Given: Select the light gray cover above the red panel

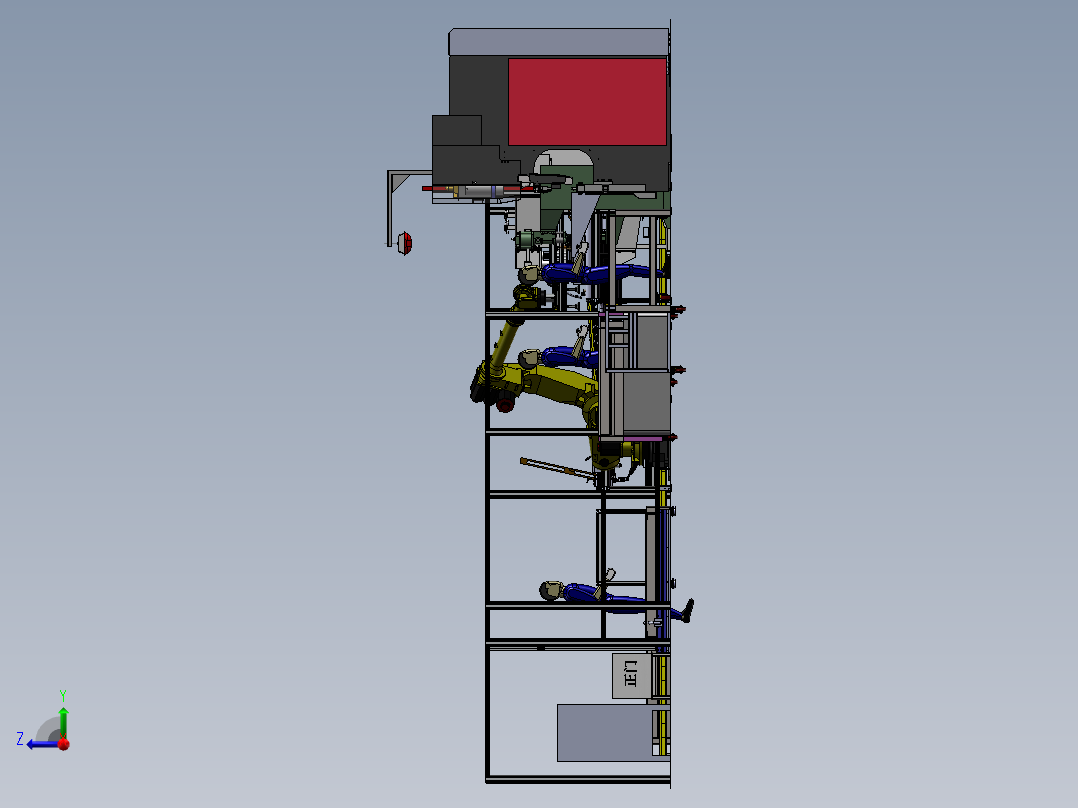Looking at the screenshot, I should [x=559, y=42].
